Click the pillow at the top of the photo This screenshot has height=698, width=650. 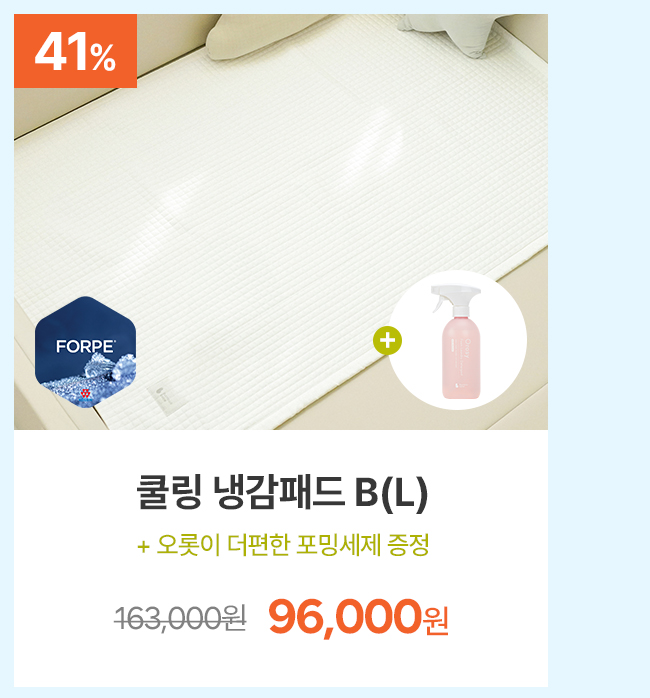(x=258, y=38)
